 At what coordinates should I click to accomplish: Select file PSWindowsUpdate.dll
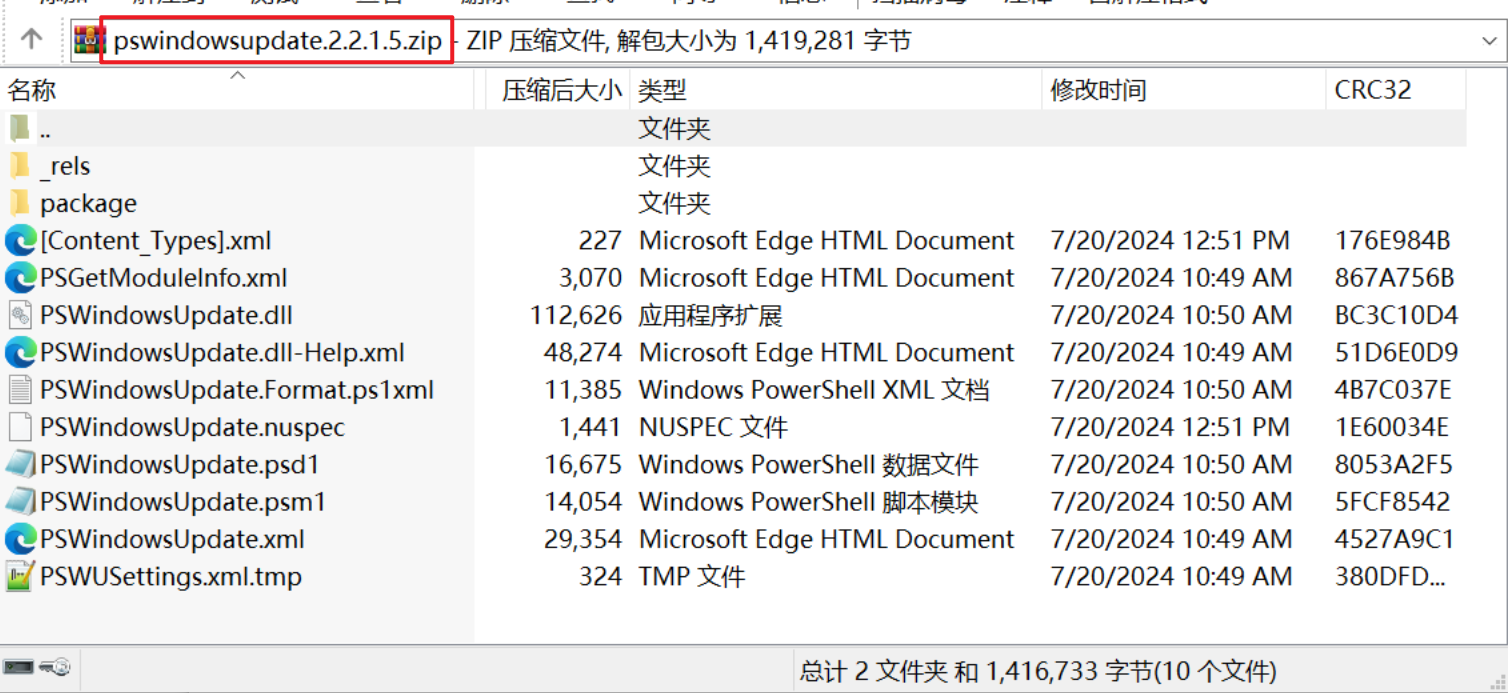166,316
